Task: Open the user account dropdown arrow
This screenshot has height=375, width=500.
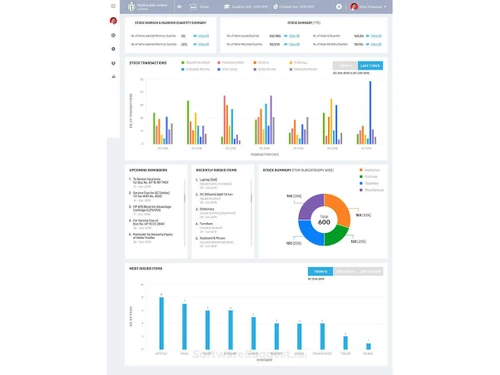Action: (x=385, y=7)
